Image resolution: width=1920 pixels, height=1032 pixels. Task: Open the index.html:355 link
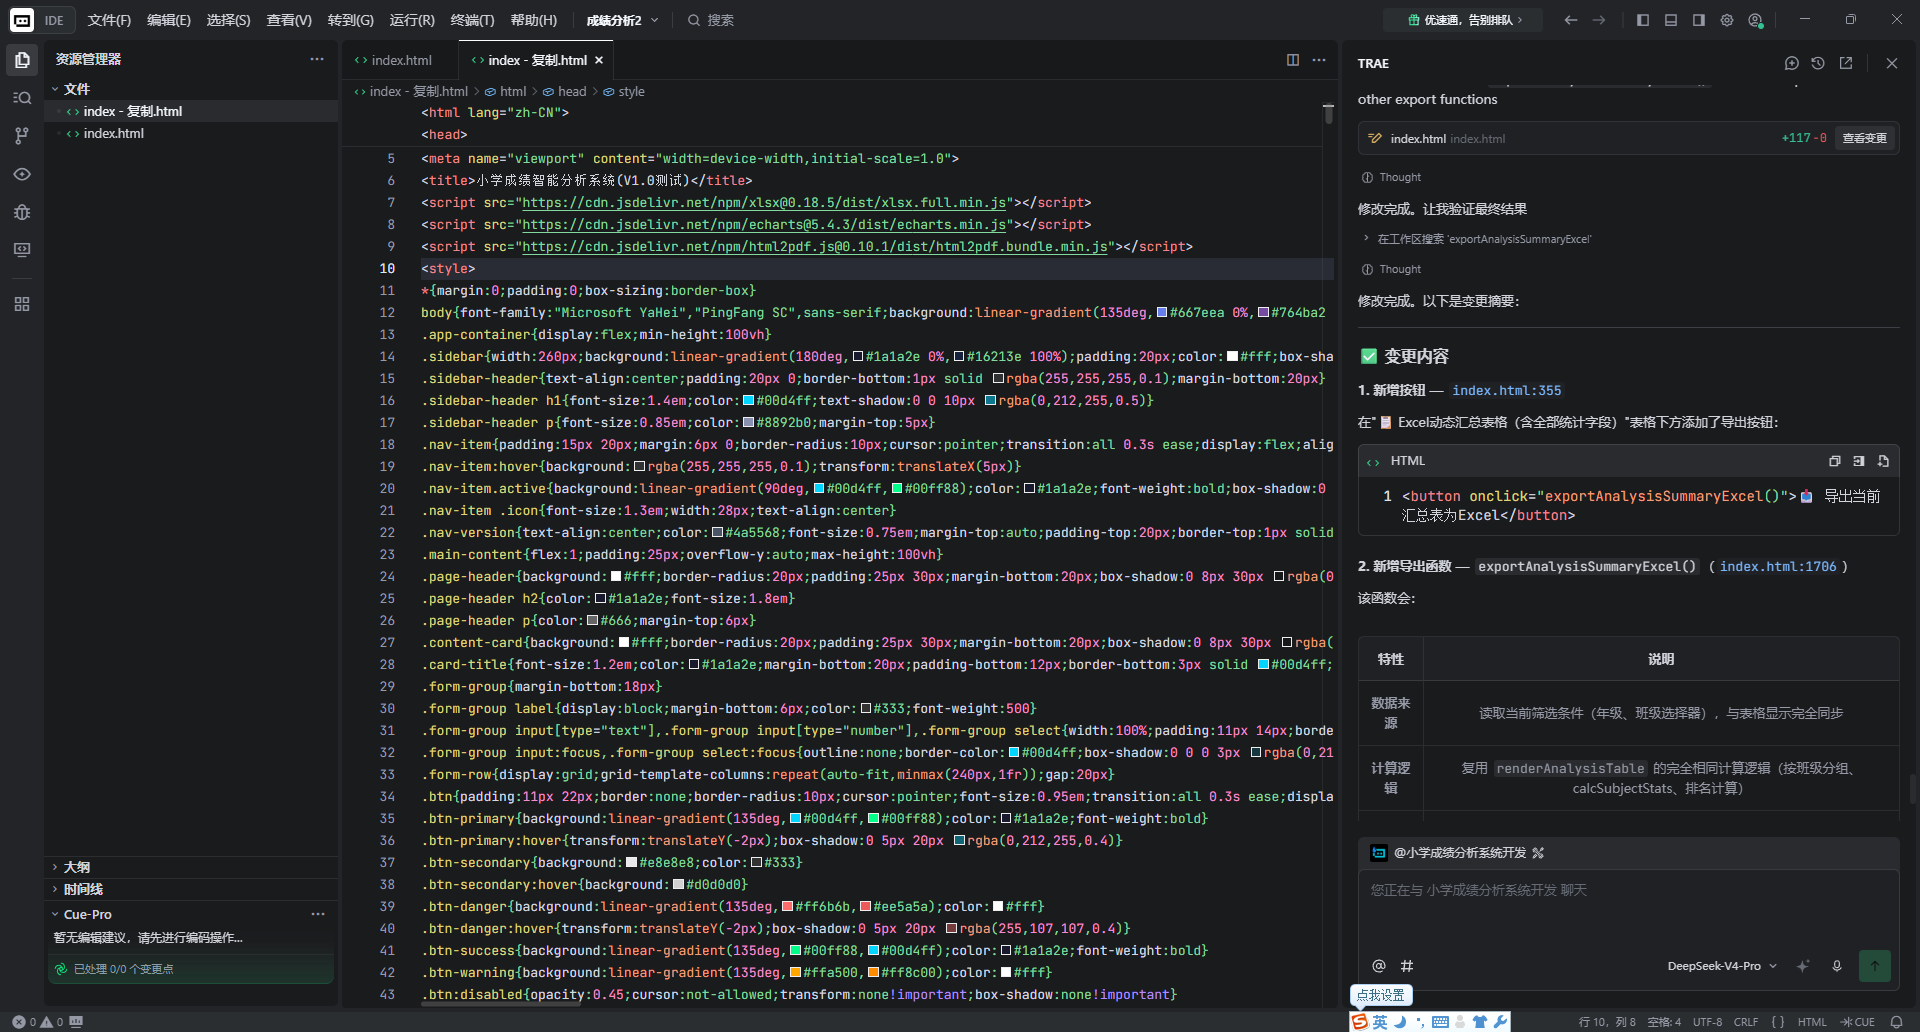tap(1506, 390)
